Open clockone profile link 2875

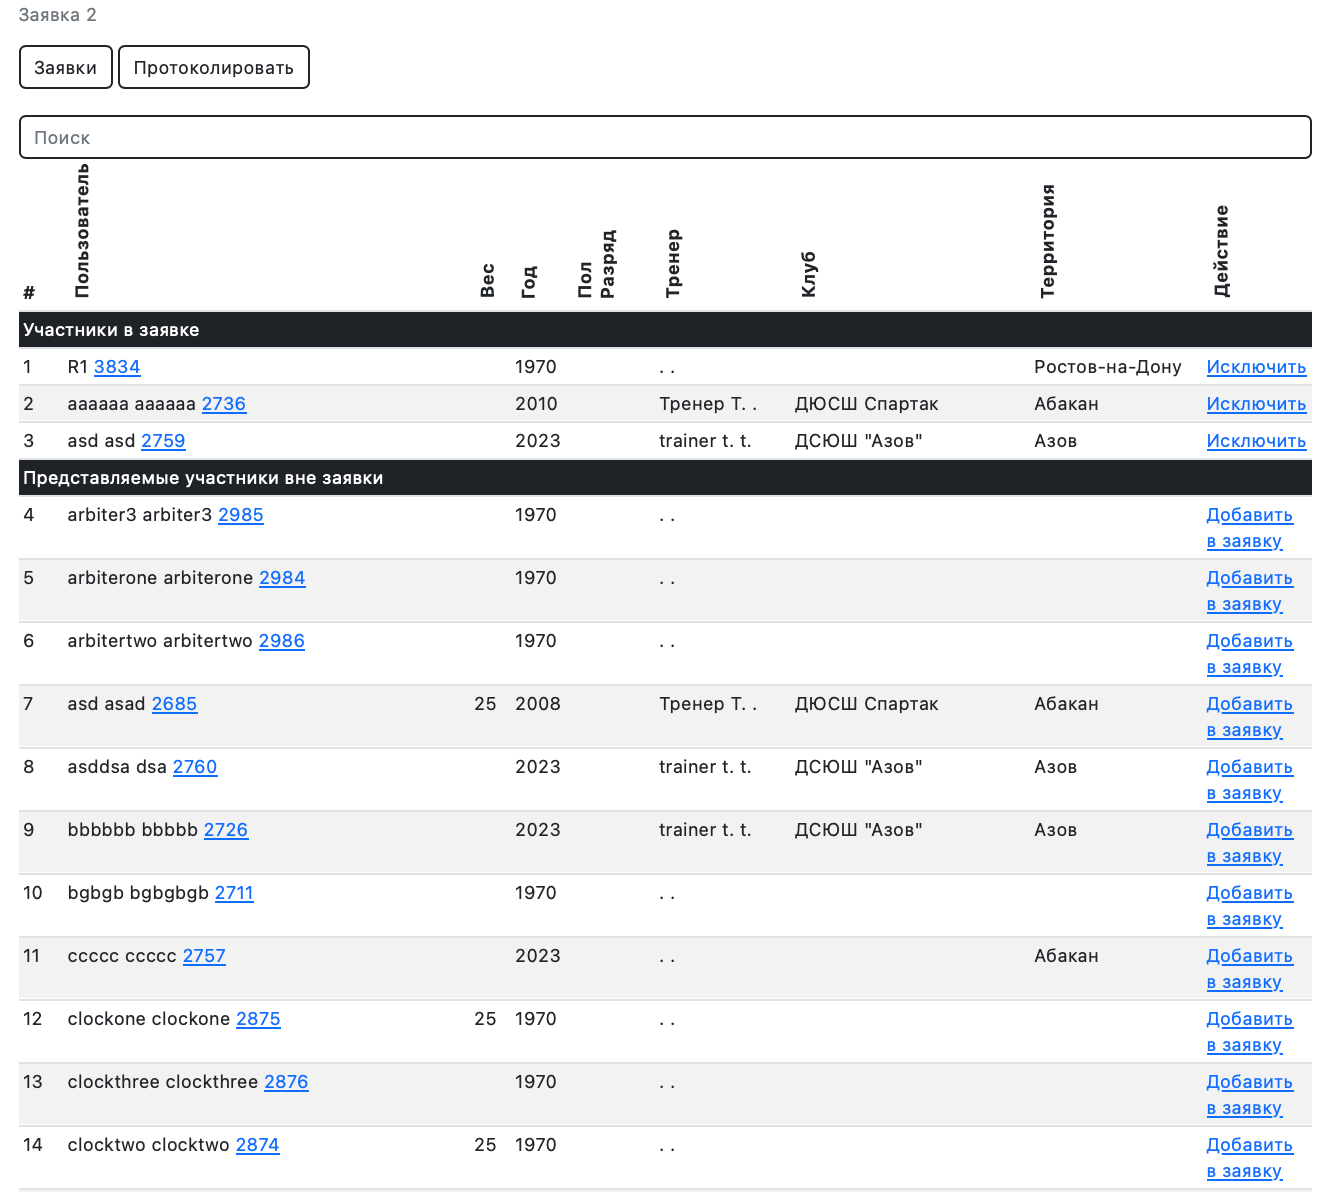point(258,1019)
